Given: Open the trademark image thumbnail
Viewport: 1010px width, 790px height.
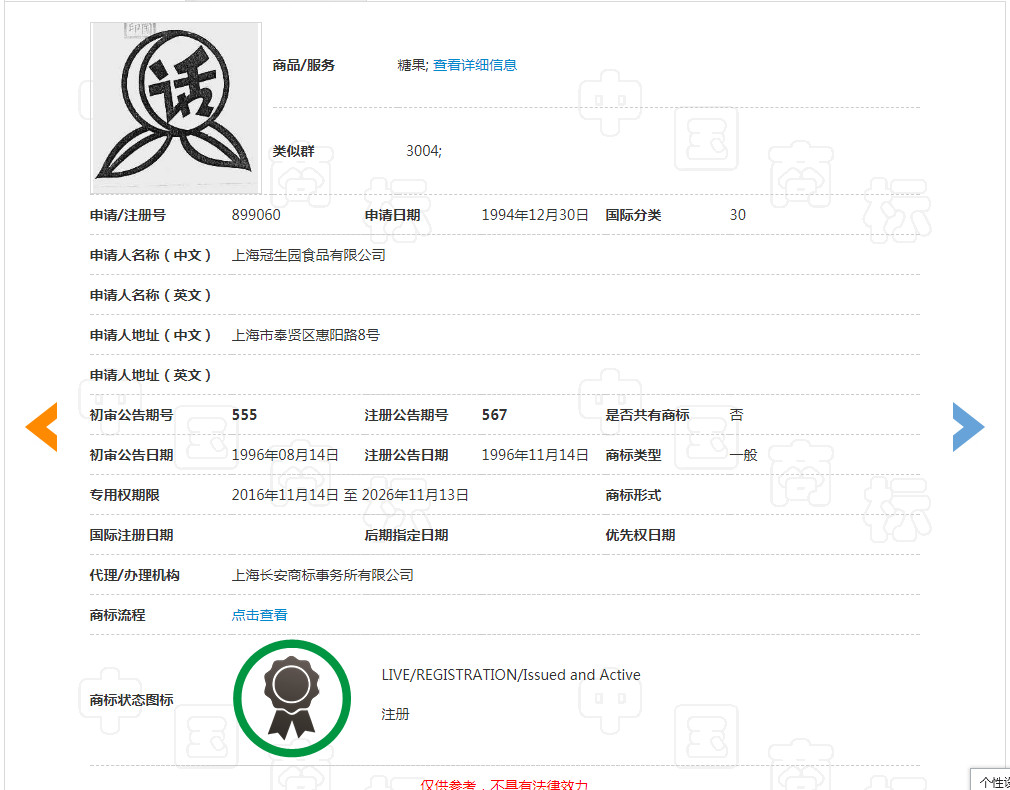Looking at the screenshot, I should 175,105.
